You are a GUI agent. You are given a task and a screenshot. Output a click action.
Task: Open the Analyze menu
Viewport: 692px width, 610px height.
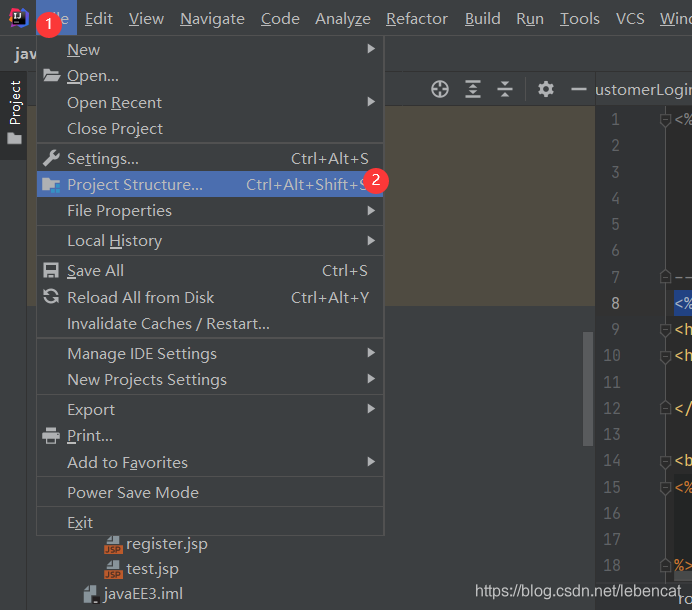coord(343,19)
